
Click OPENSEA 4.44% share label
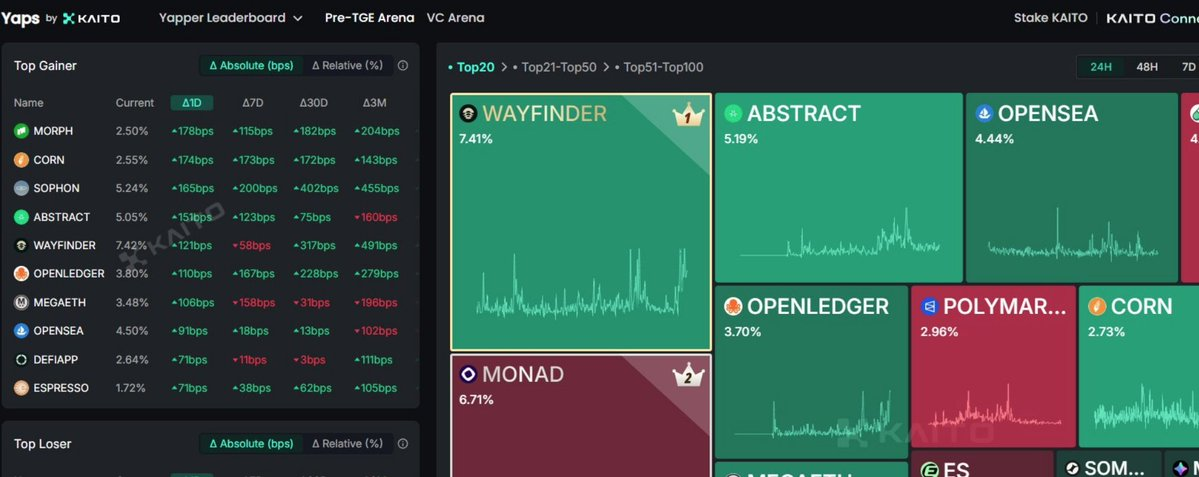tap(994, 139)
